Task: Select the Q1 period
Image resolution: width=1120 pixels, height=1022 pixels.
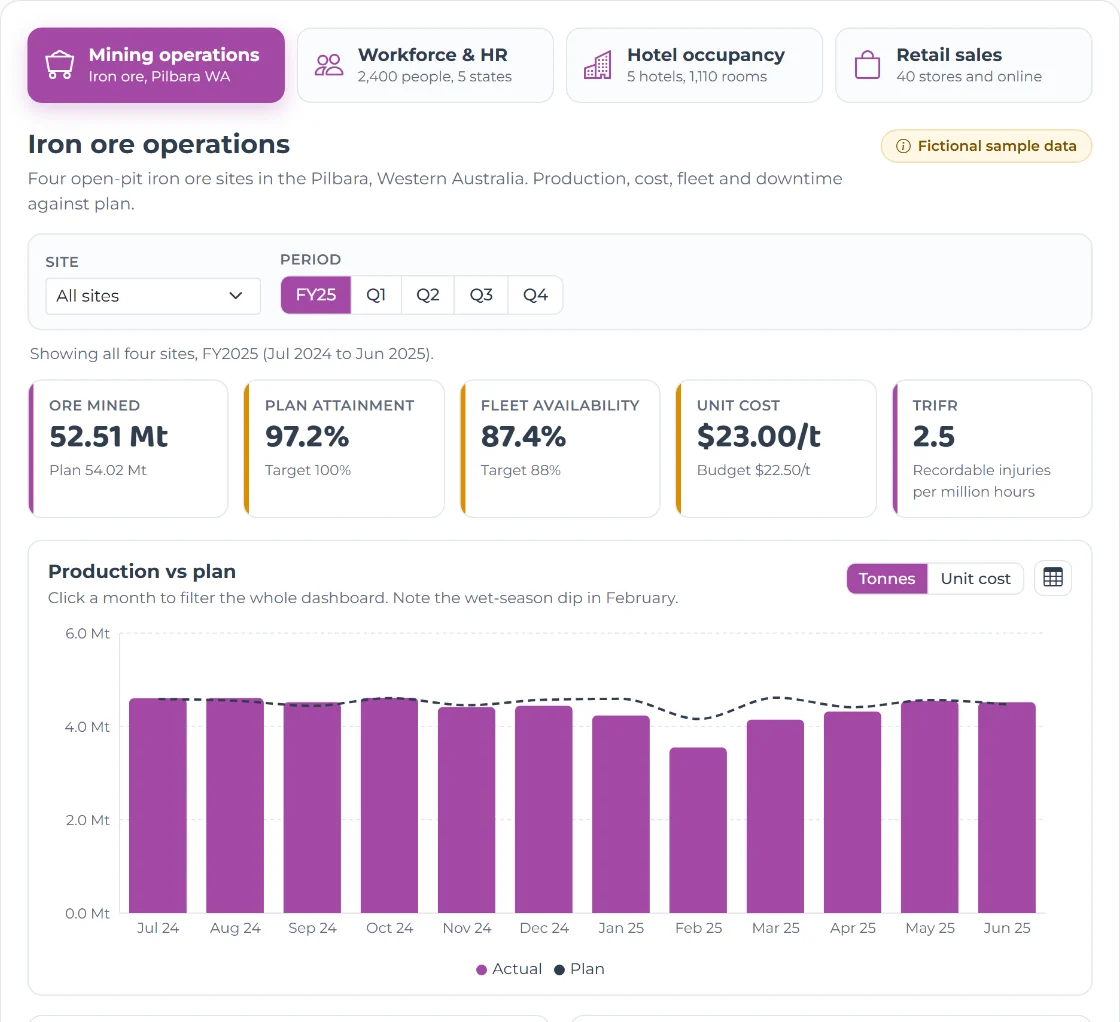Action: [x=376, y=295]
